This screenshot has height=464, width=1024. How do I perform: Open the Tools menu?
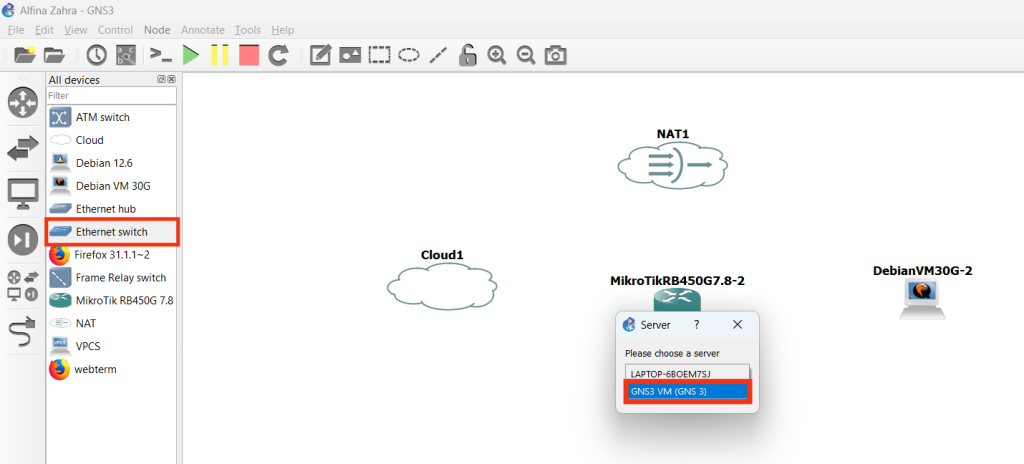pyautogui.click(x=247, y=30)
